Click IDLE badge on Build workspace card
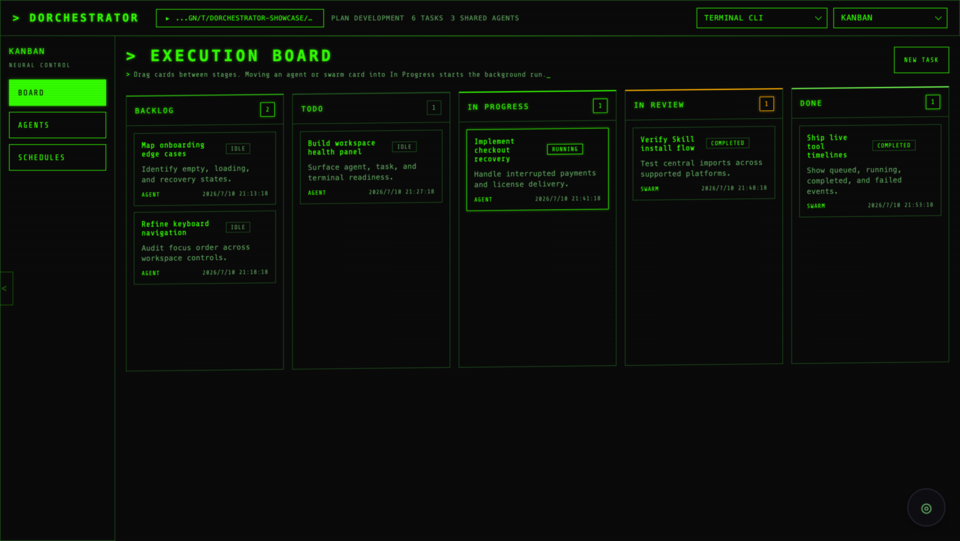This screenshot has height=541, width=960. coord(404,147)
